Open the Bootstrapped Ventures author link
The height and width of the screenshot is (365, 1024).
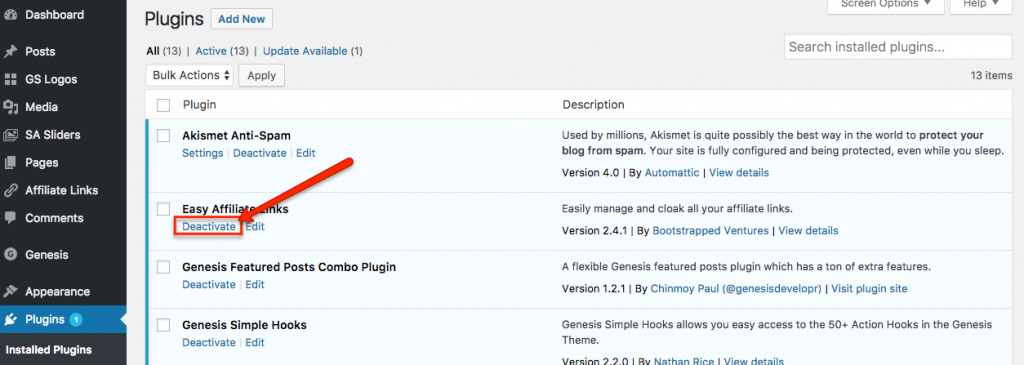pos(711,230)
